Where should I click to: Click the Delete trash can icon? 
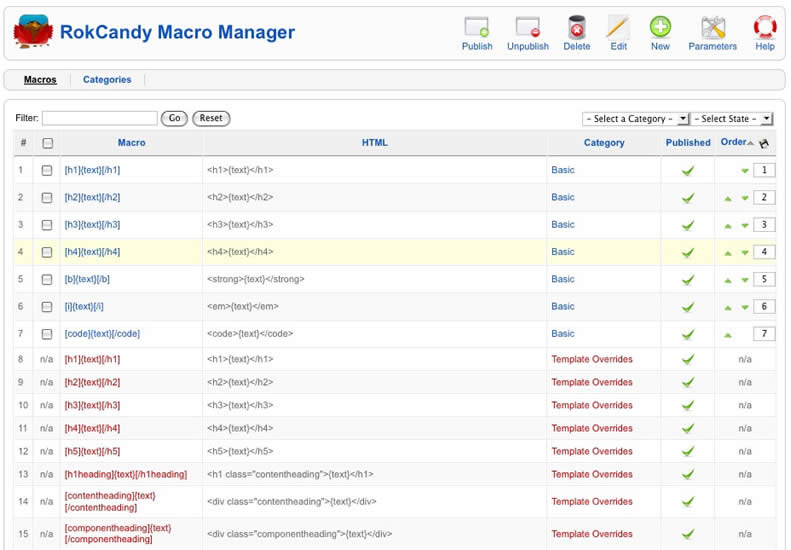[x=577, y=27]
